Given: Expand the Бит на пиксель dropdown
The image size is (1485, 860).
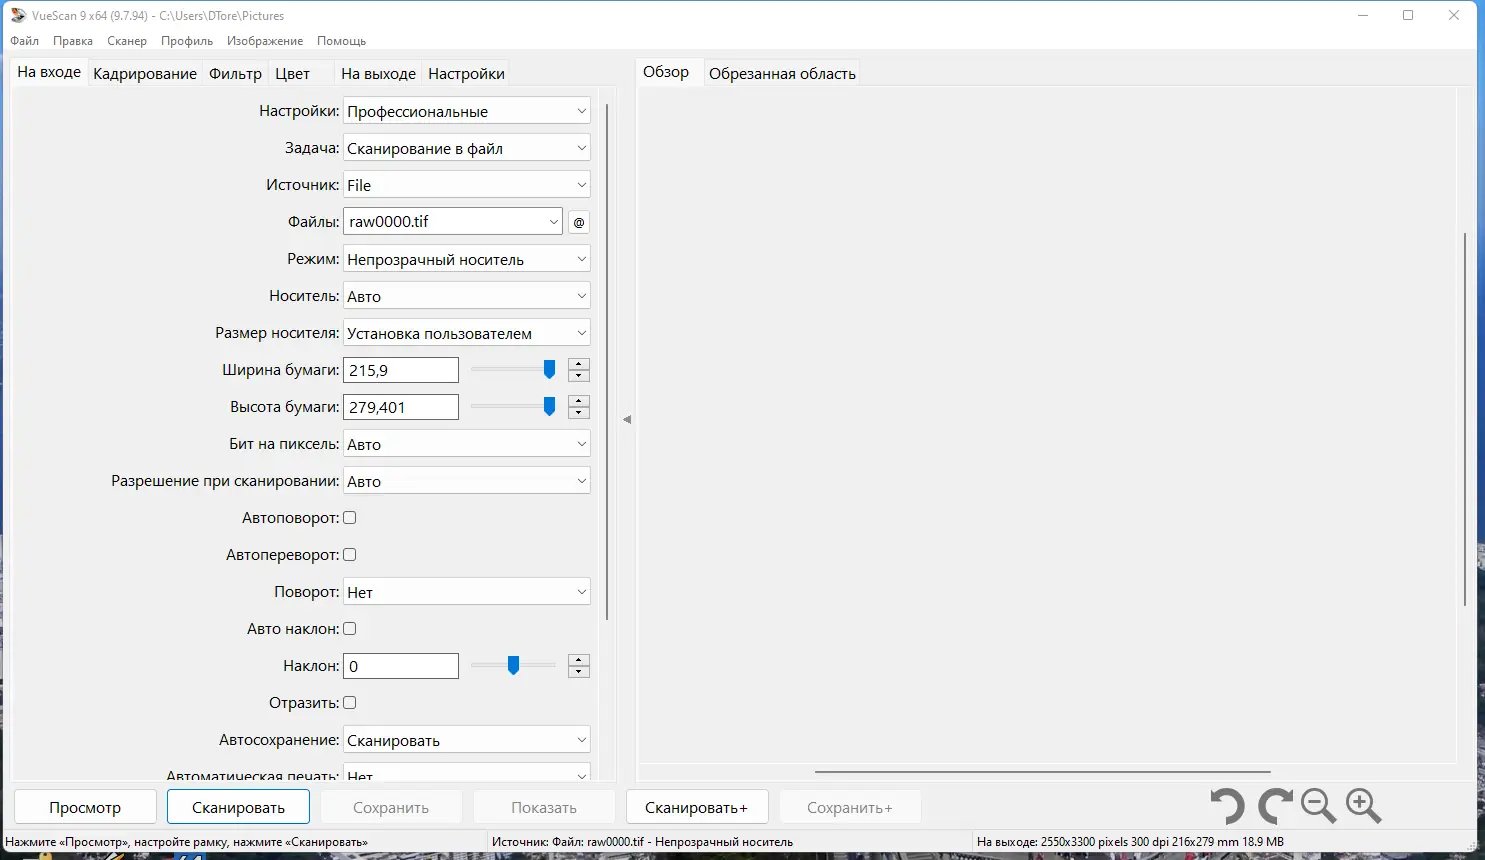Looking at the screenshot, I should [x=467, y=444].
